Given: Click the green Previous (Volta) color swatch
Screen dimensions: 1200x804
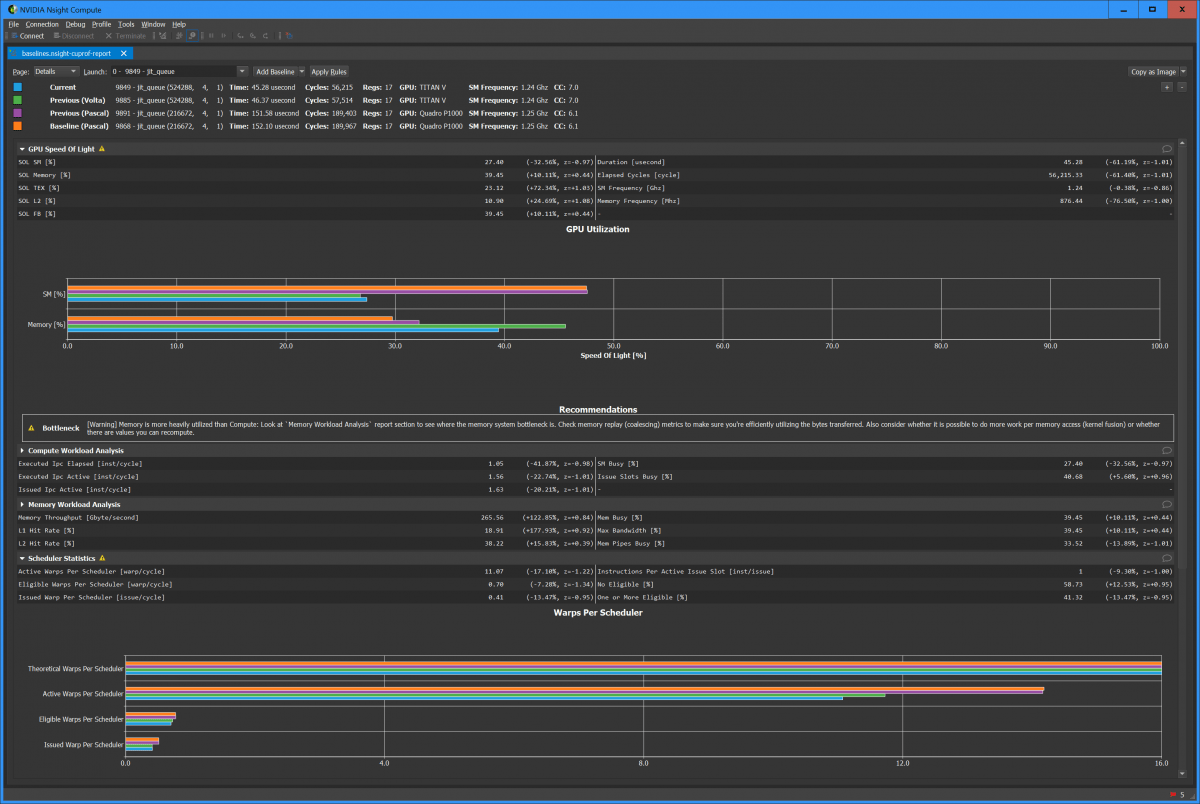Looking at the screenshot, I should (x=17, y=101).
